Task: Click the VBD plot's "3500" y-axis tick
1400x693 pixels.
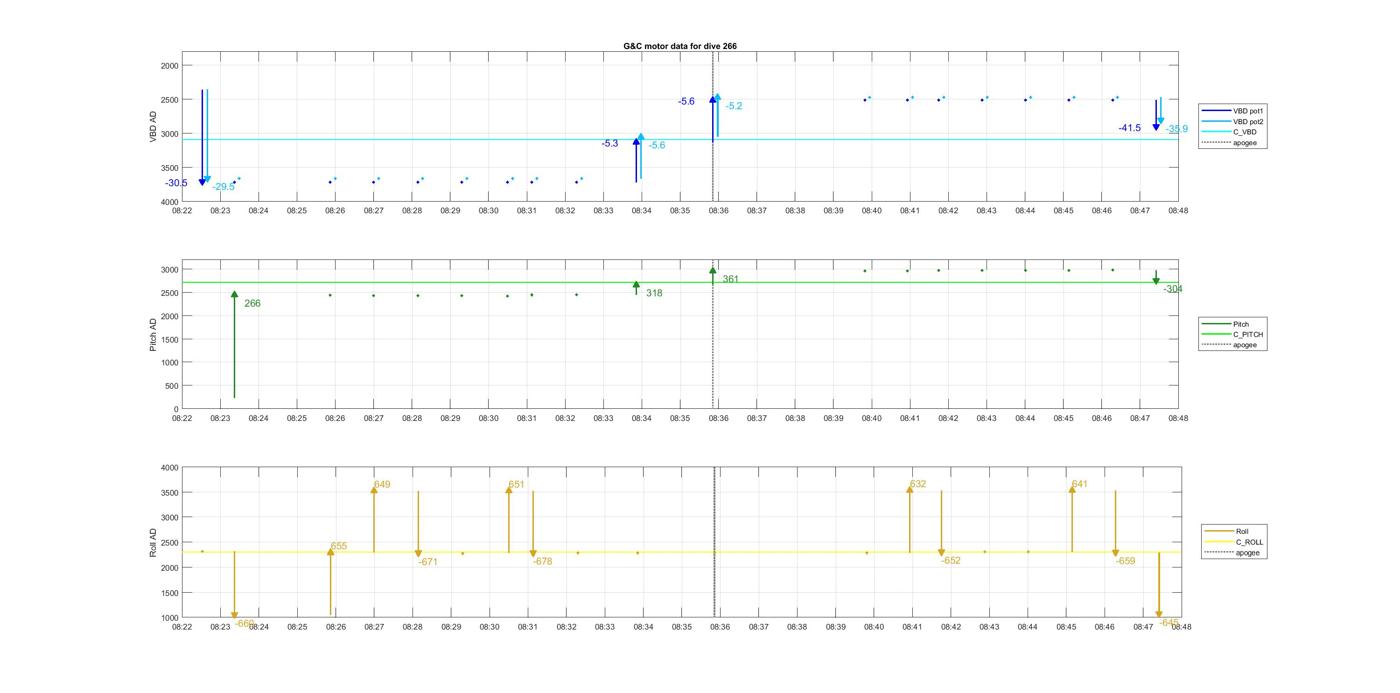Action: pyautogui.click(x=170, y=168)
